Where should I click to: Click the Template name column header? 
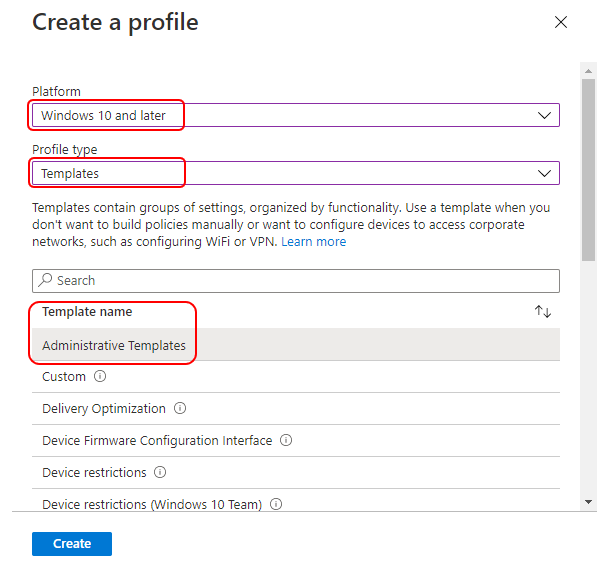pos(87,312)
